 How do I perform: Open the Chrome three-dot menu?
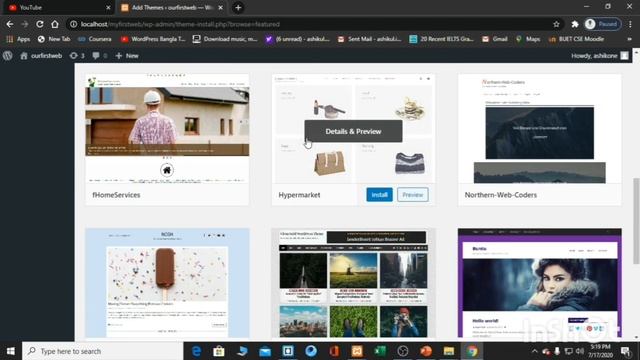tap(630, 24)
